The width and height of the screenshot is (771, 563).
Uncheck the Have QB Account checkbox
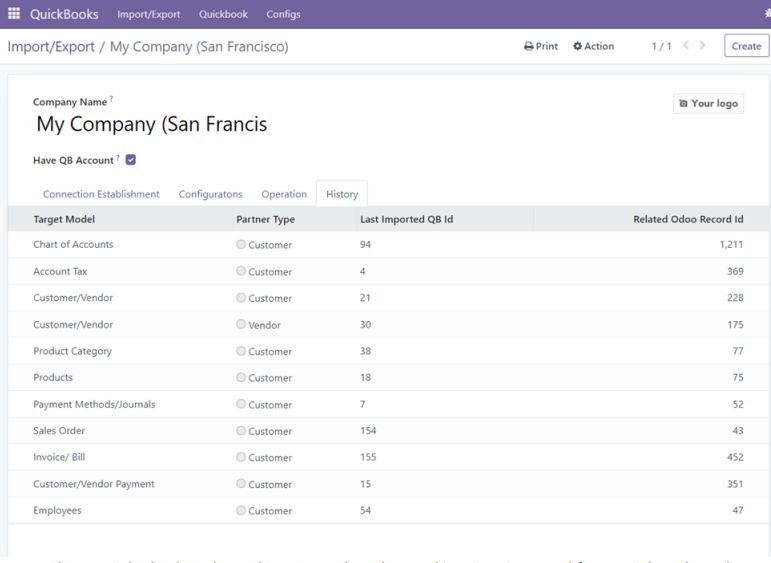click(x=130, y=160)
